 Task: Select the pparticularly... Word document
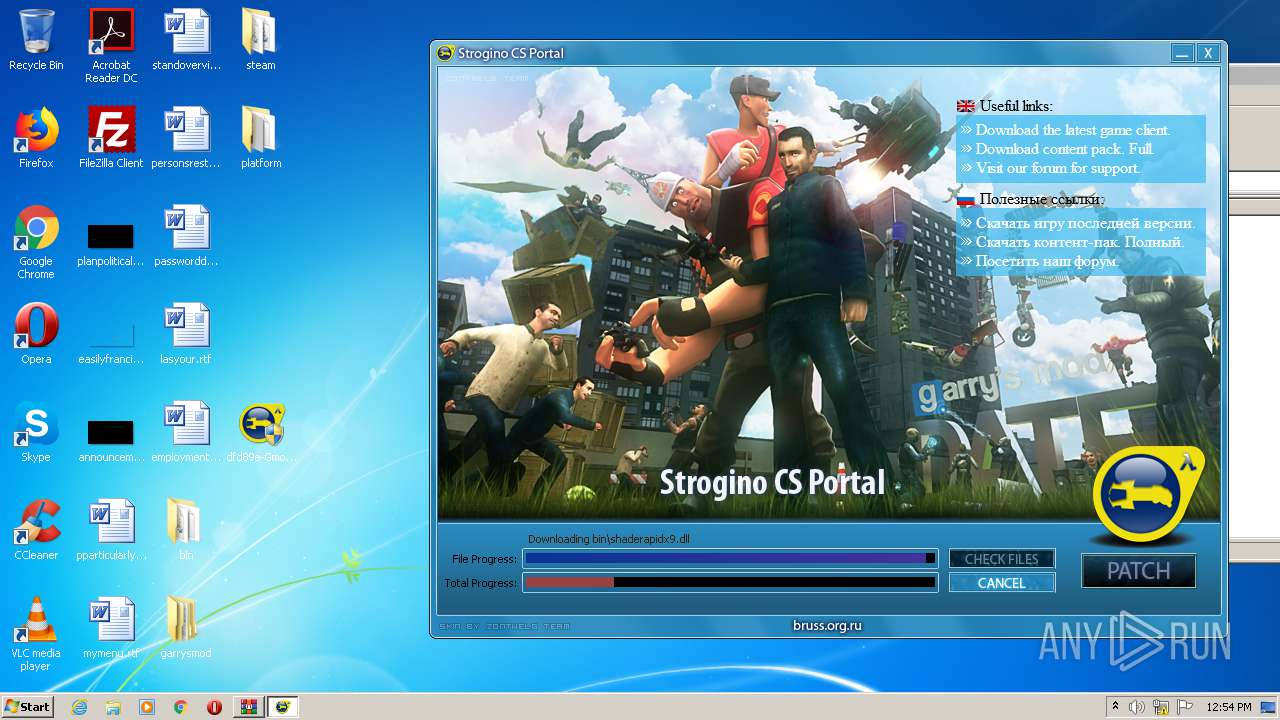(111, 530)
